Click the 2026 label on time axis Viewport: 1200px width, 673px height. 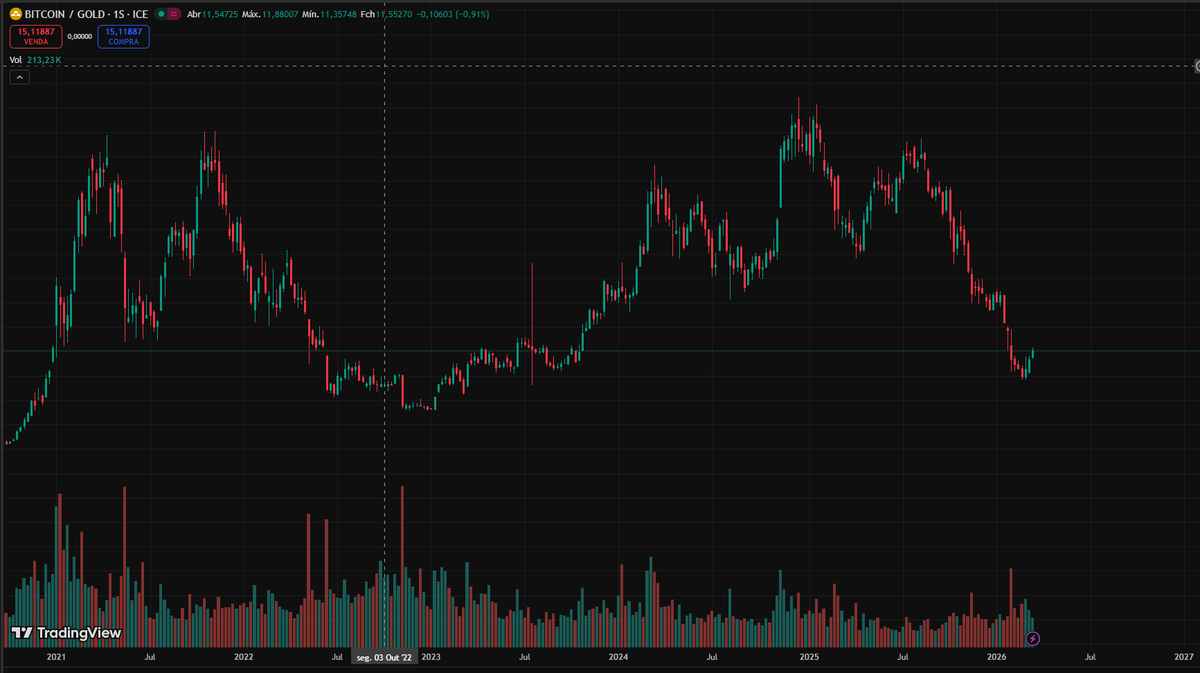click(996, 658)
